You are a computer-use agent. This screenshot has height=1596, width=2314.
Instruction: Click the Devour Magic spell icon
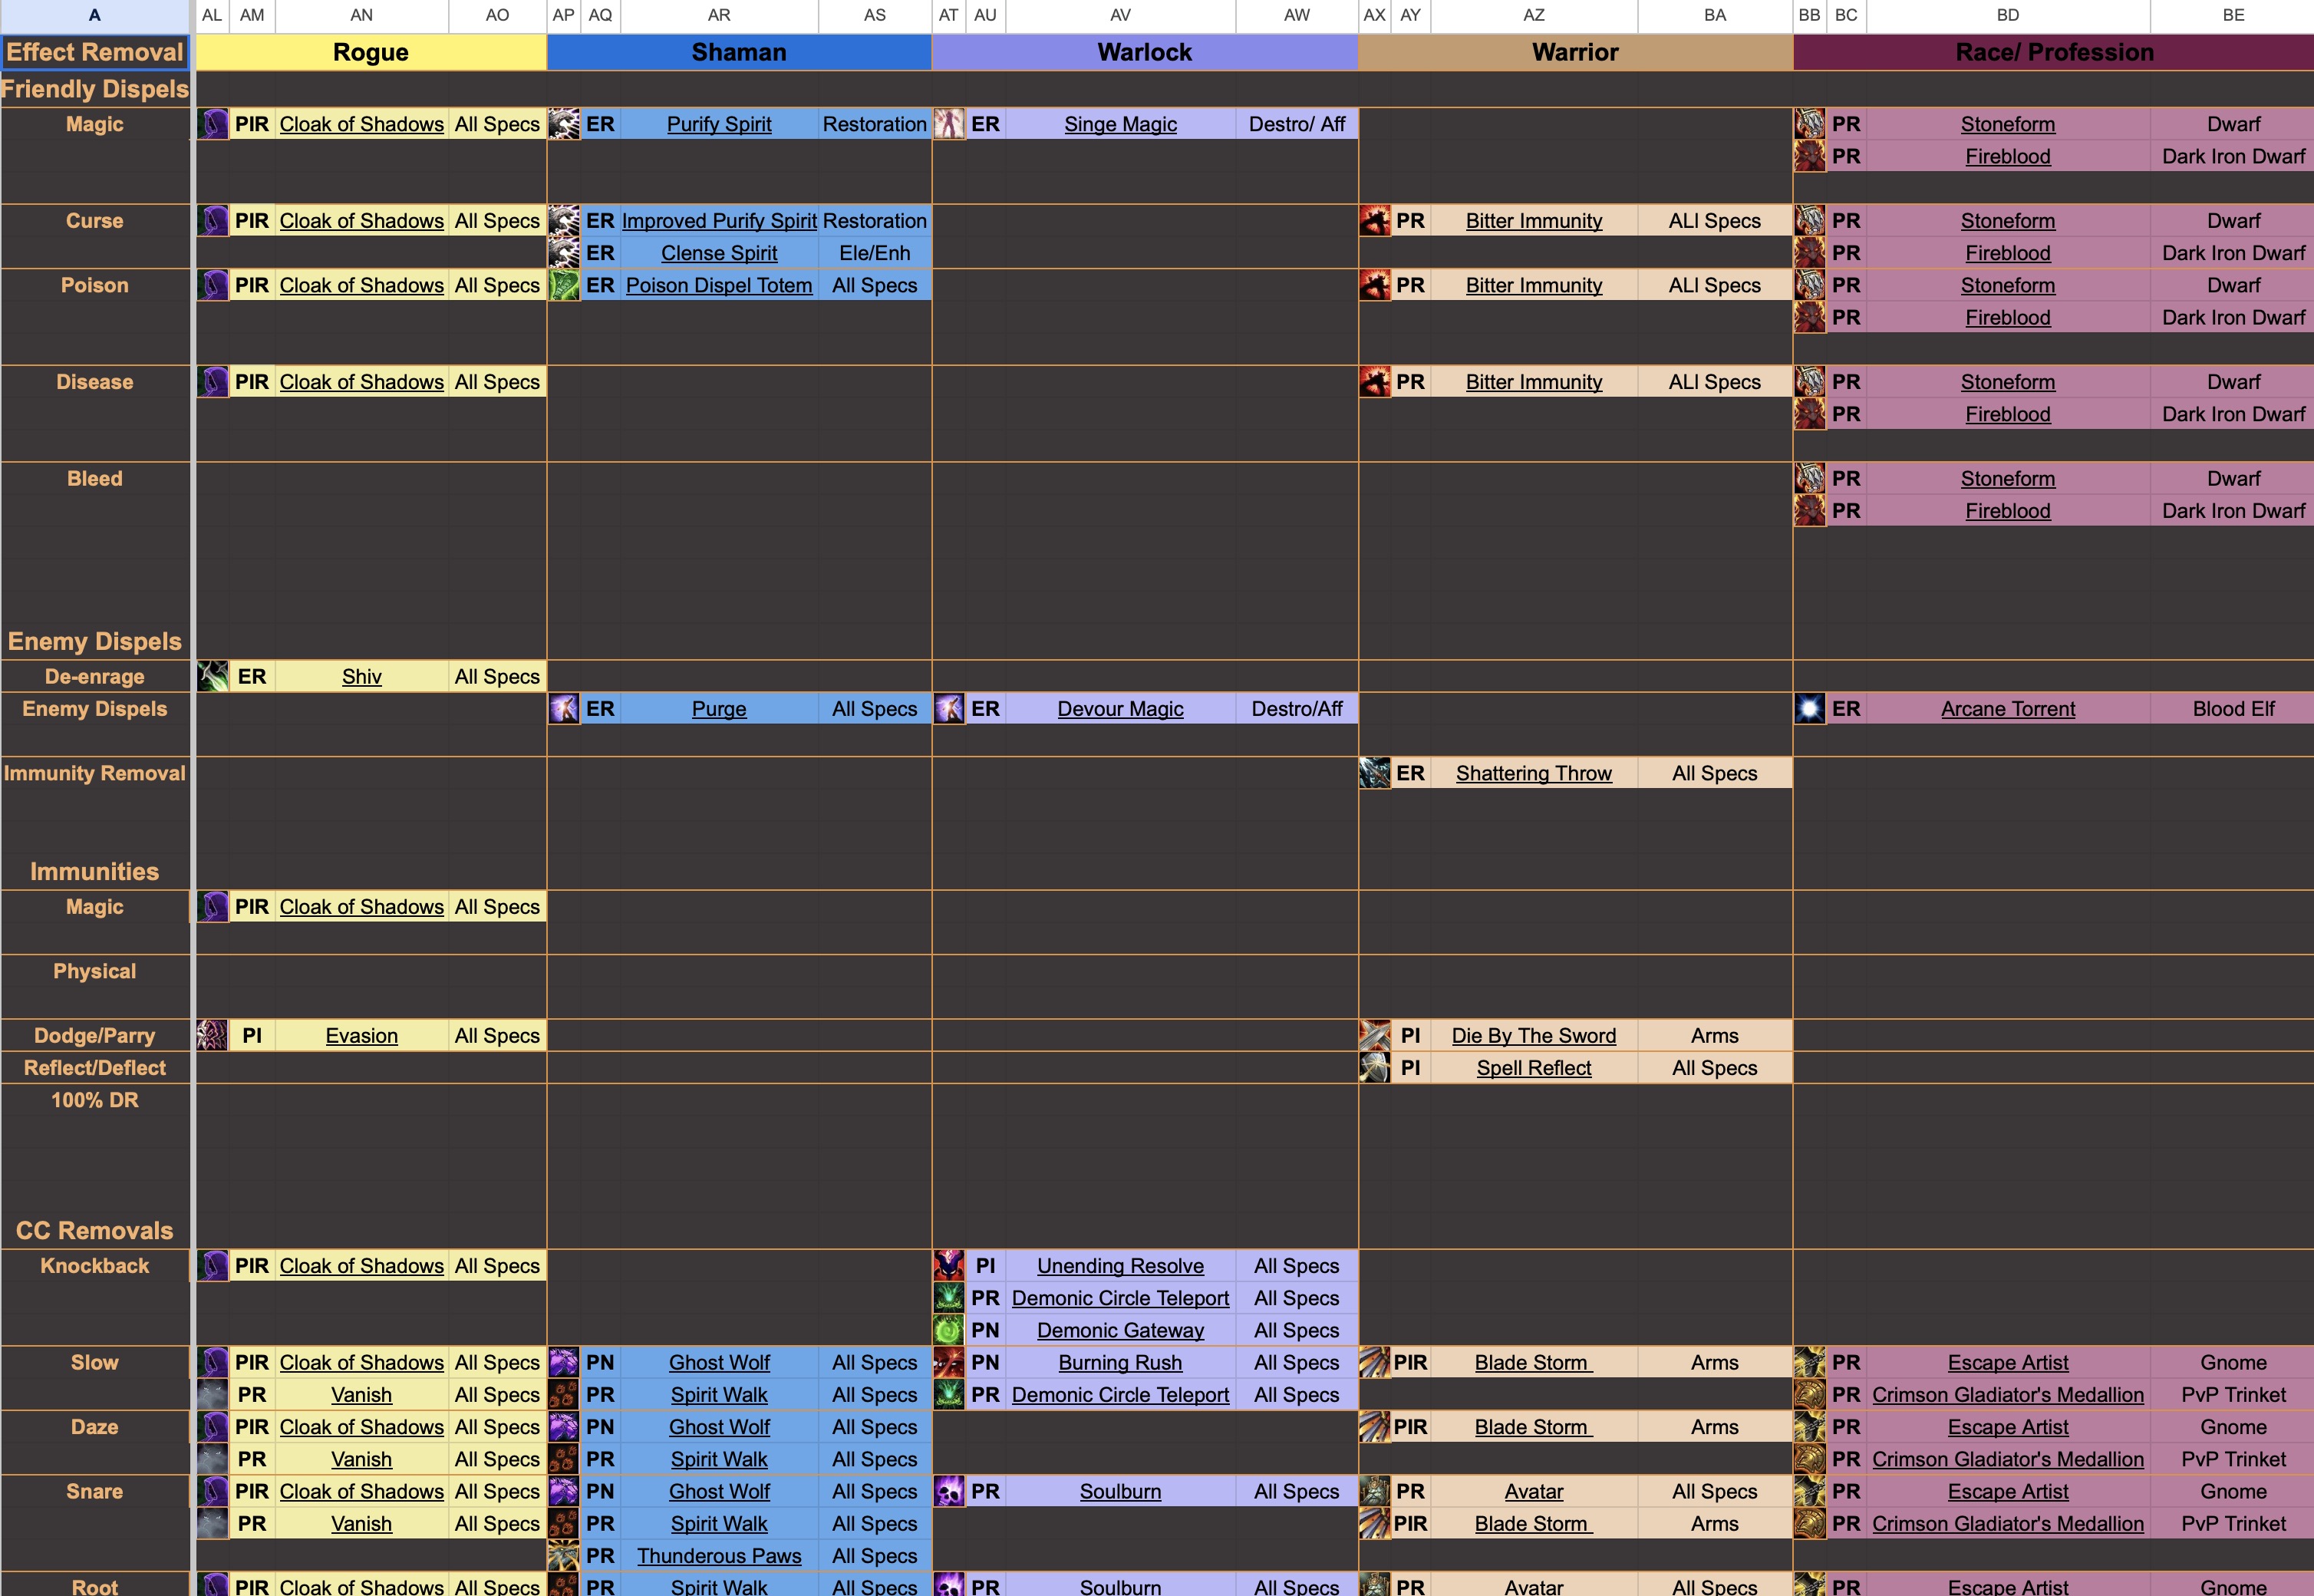949,709
